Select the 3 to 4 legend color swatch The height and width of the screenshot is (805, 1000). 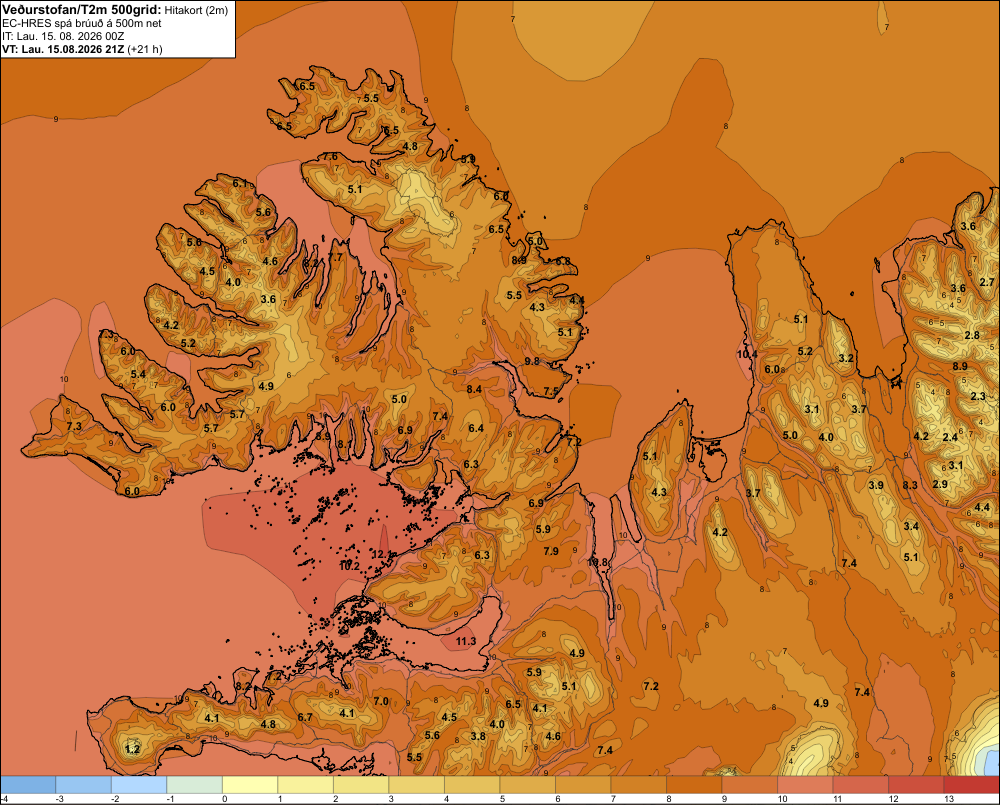pyautogui.click(x=416, y=785)
